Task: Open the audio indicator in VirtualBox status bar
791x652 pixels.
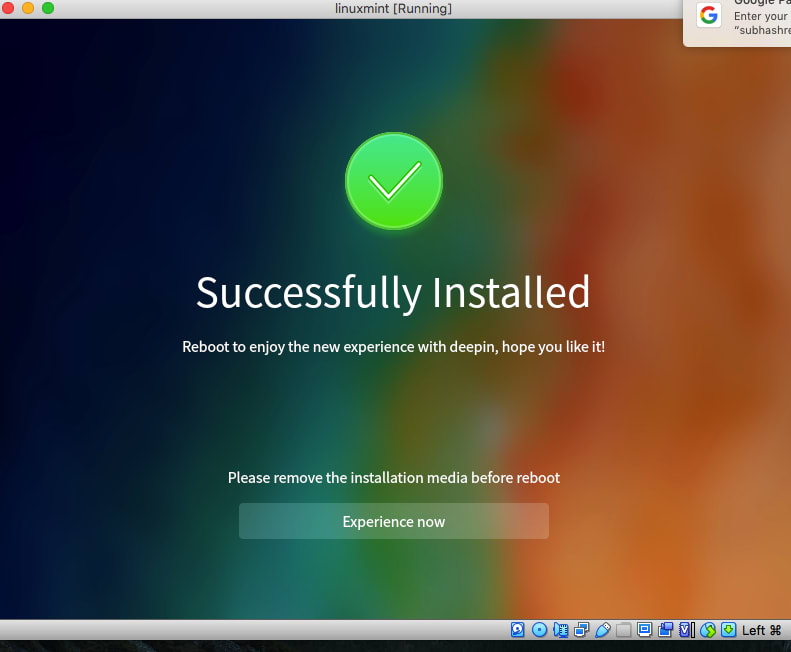Action: pyautogui.click(x=560, y=630)
